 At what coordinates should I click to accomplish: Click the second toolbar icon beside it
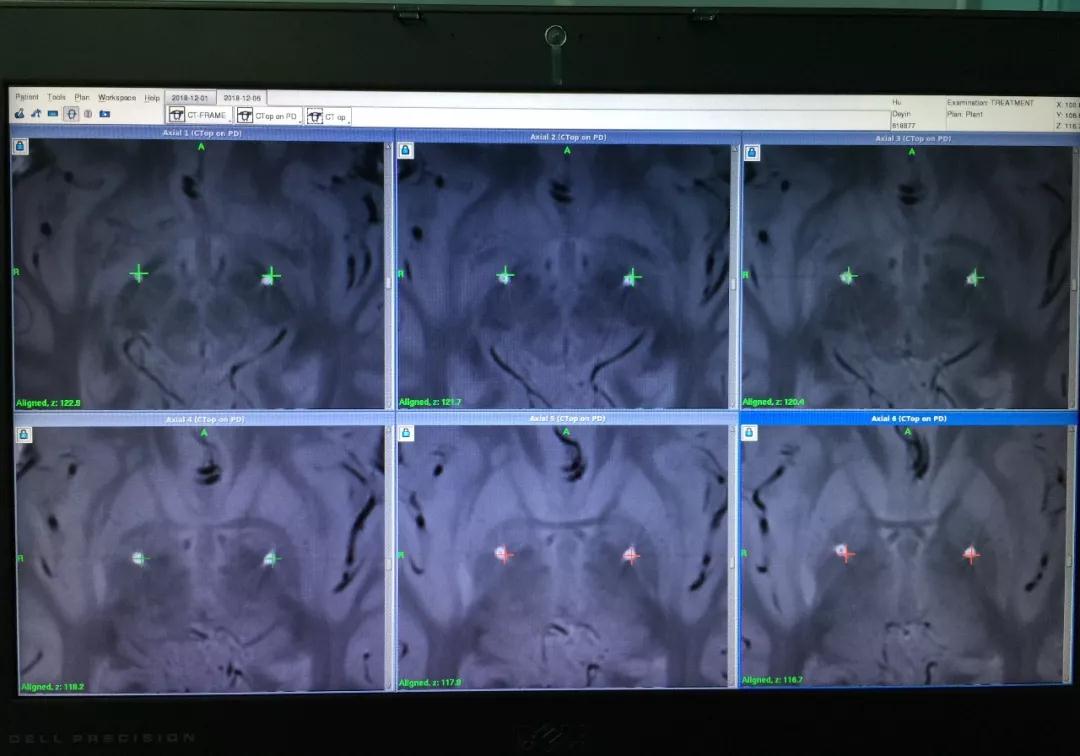pyautogui.click(x=37, y=114)
